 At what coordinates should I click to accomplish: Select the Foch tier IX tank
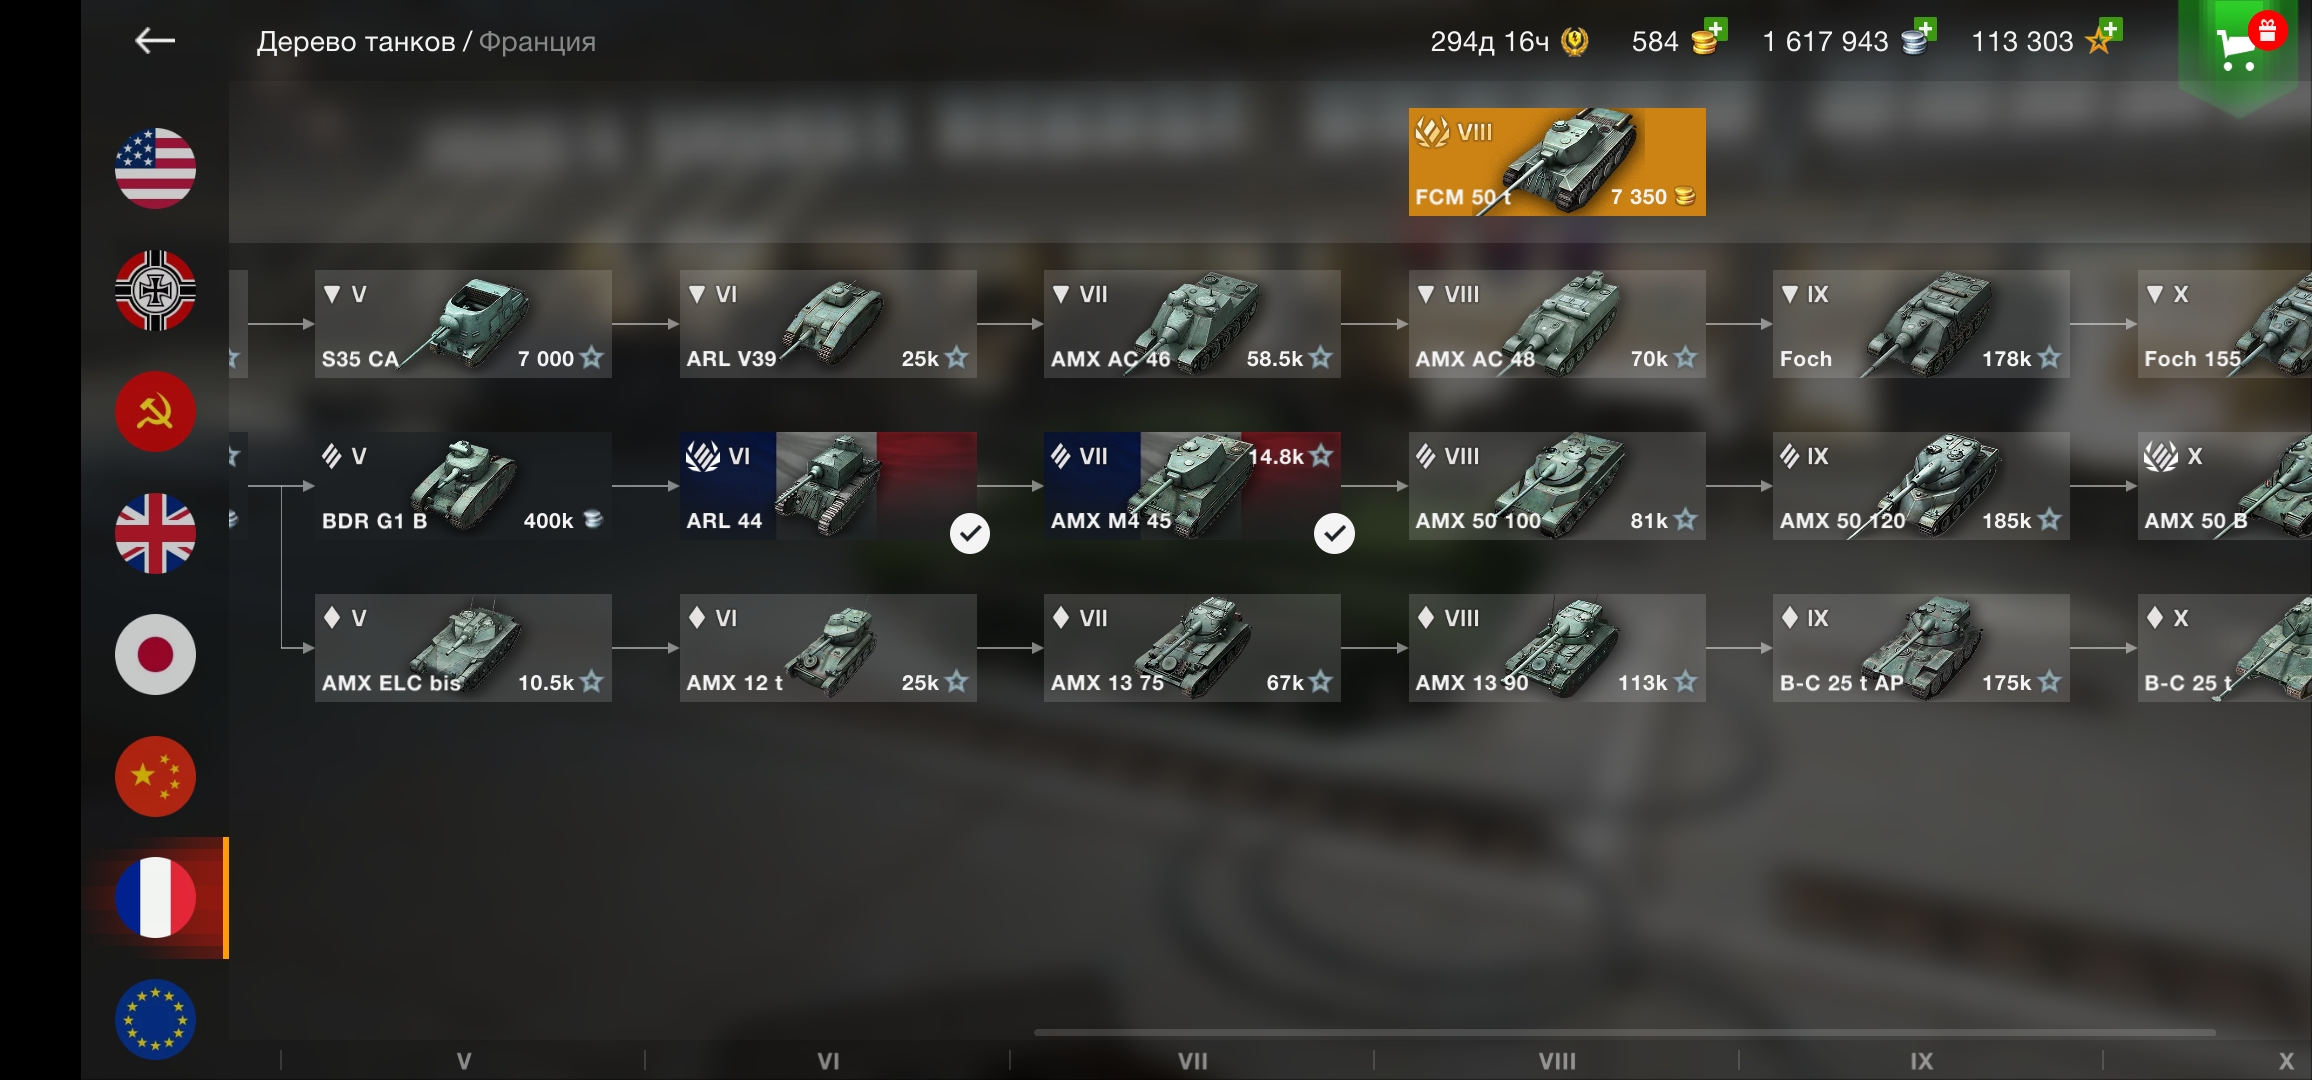1921,324
